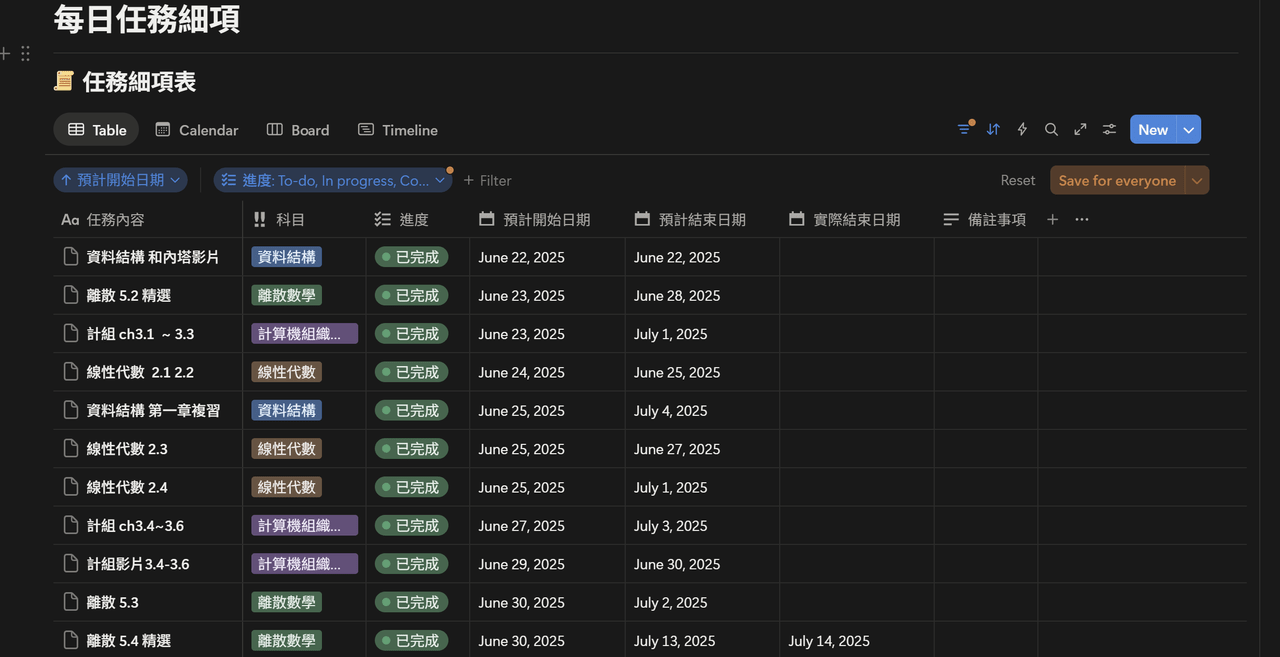Viewport: 1280px width, 657px height.
Task: Click 已完成 status in 計組影片3.4-3.6 row
Action: (x=411, y=563)
